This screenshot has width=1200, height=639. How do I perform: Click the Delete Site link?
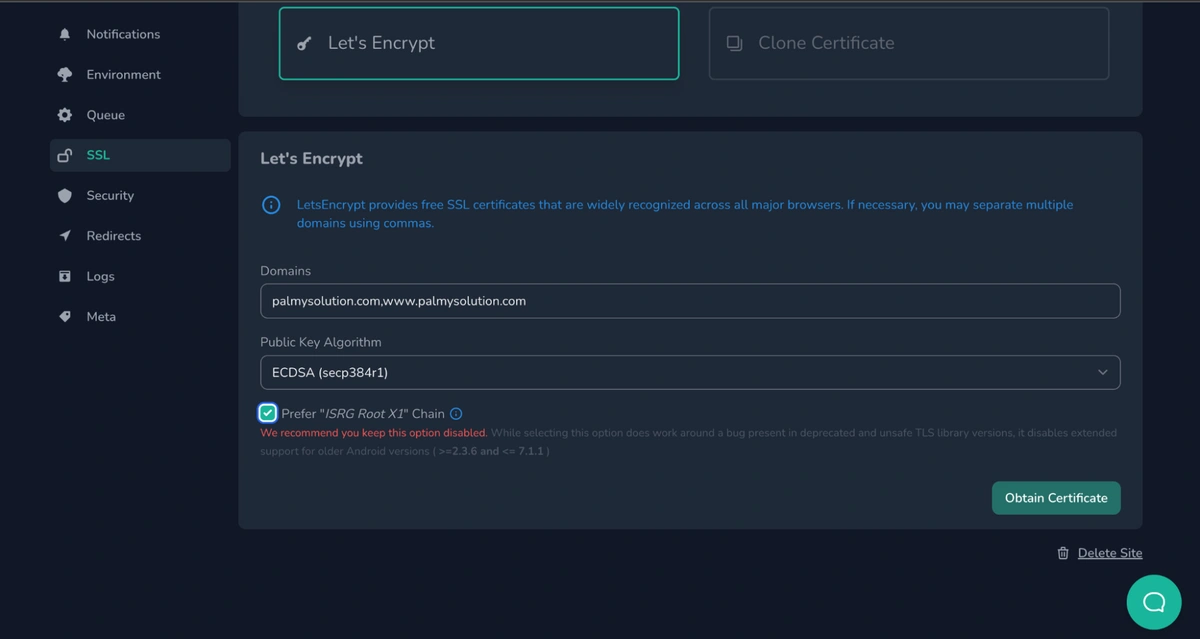tap(1110, 553)
